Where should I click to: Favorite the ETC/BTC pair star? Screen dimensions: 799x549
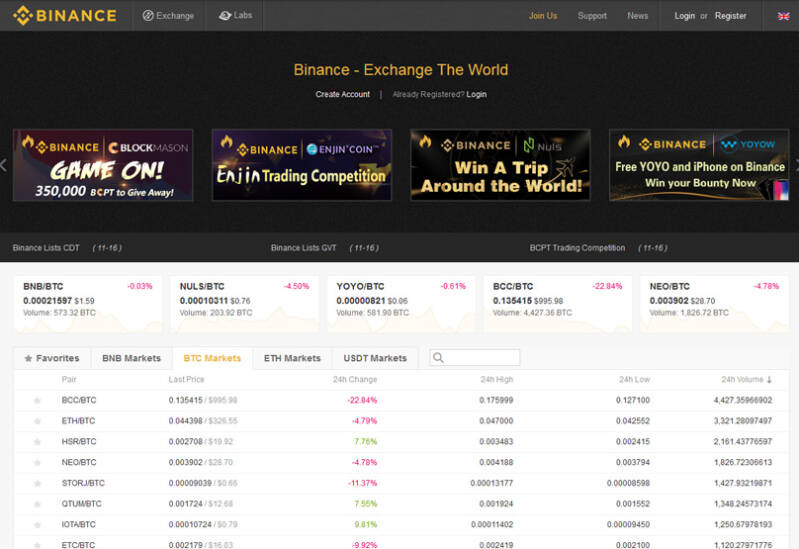[37, 545]
